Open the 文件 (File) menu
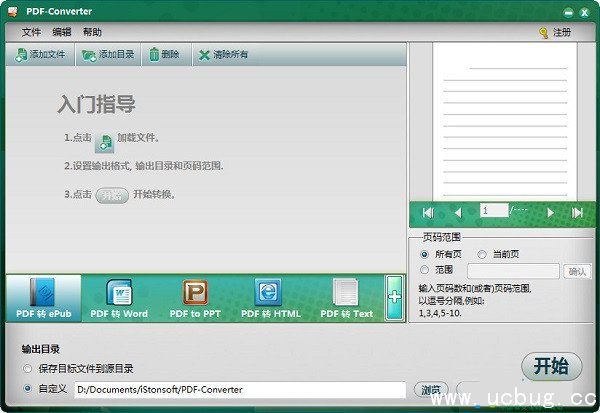Screen dimensions: 600x413 point(31,32)
